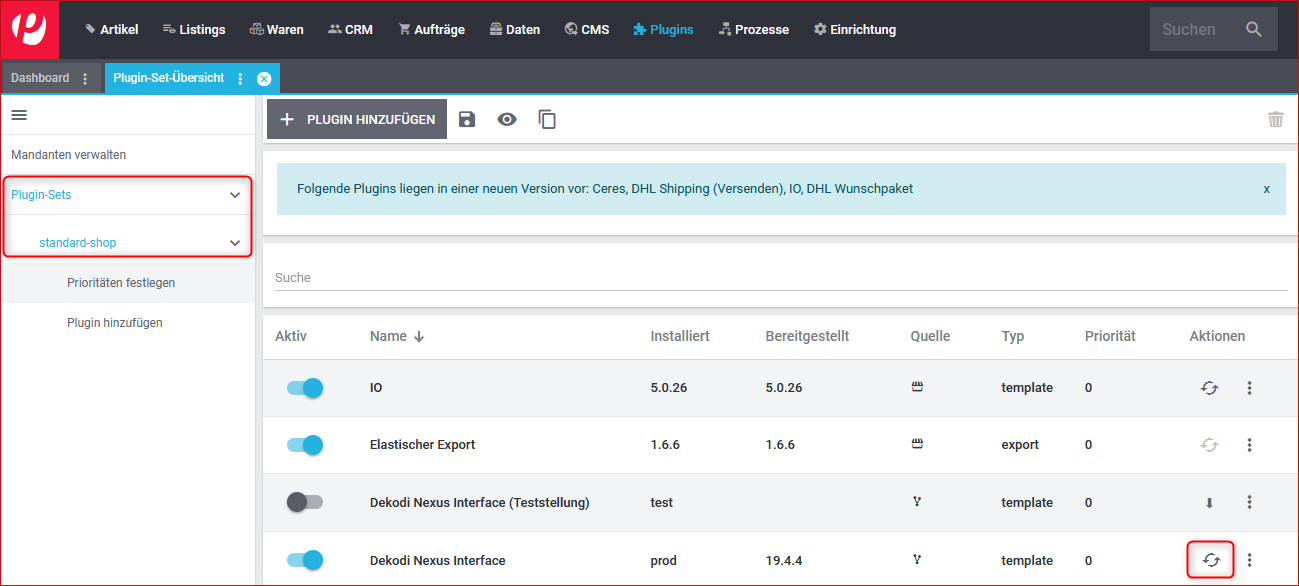Open the Prozesse menu
Image resolution: width=1299 pixels, height=586 pixels.
pos(753,30)
